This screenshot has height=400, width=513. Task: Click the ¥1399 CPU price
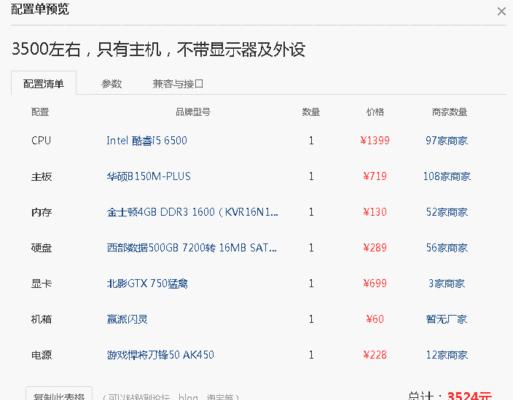pos(375,140)
